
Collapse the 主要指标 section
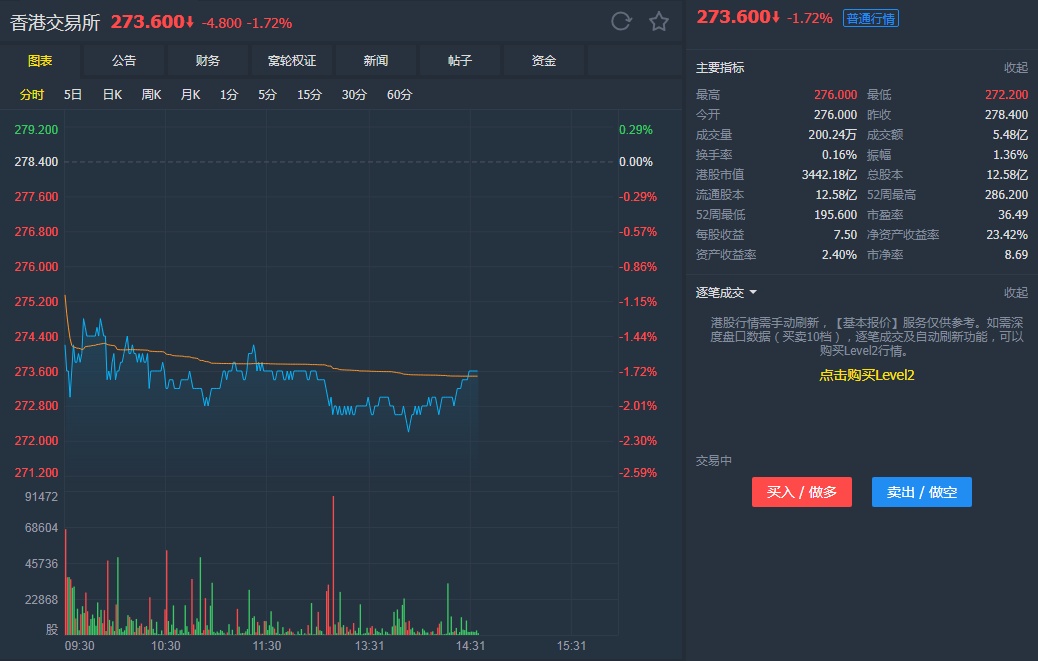[1015, 68]
